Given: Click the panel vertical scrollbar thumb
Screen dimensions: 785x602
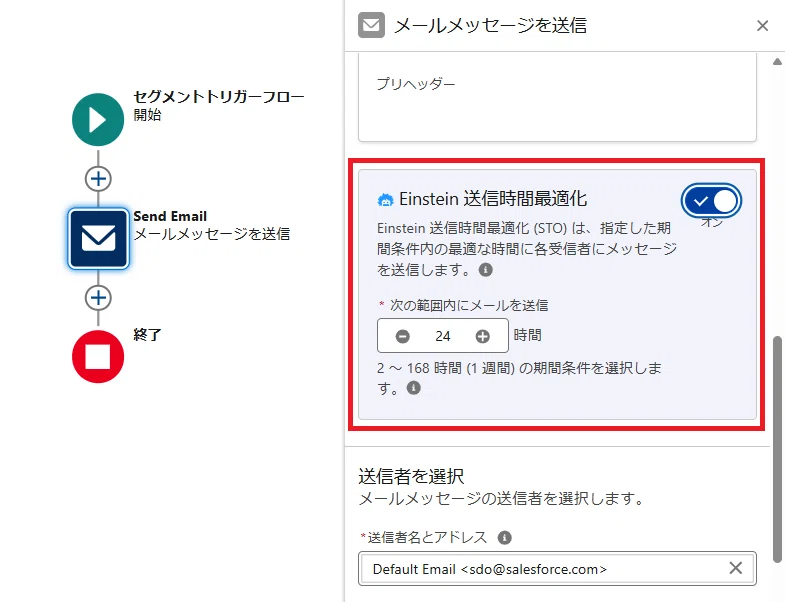Looking at the screenshot, I should (x=777, y=448).
